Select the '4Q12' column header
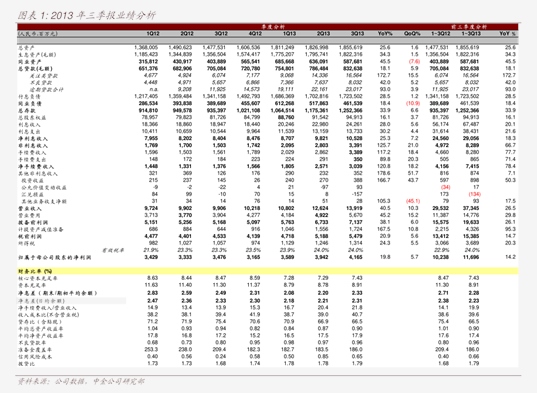Image resolution: width=537 pixels, height=393 pixels. click(x=255, y=34)
